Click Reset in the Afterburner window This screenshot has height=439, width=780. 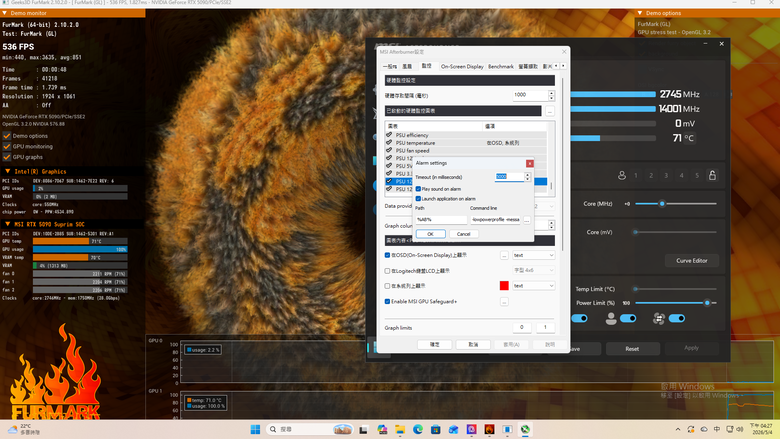pos(632,349)
